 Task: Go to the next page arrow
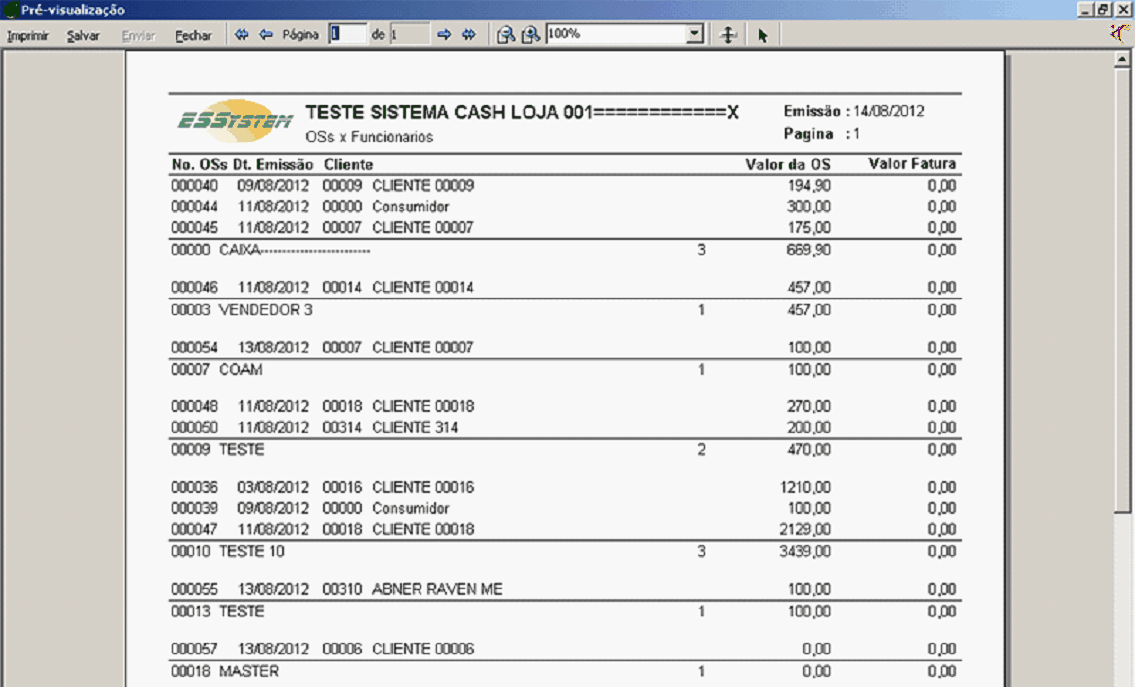(x=445, y=35)
